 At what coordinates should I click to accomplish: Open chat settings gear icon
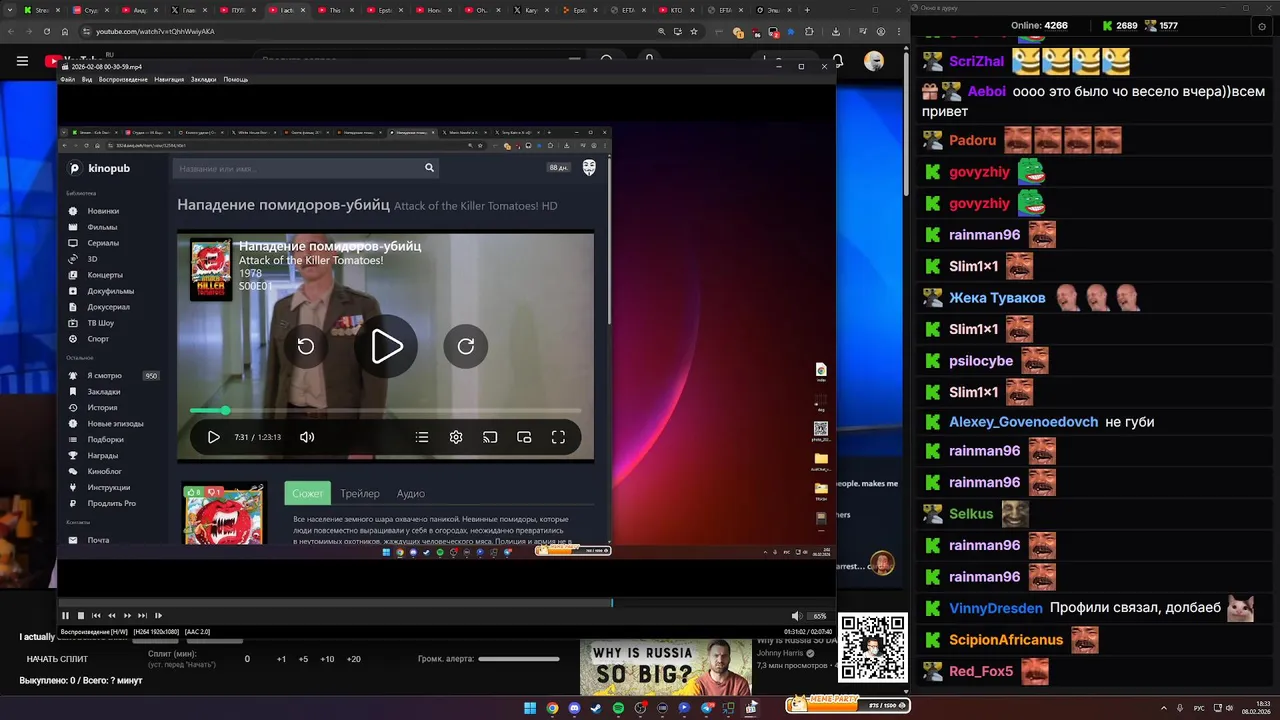(1261, 27)
